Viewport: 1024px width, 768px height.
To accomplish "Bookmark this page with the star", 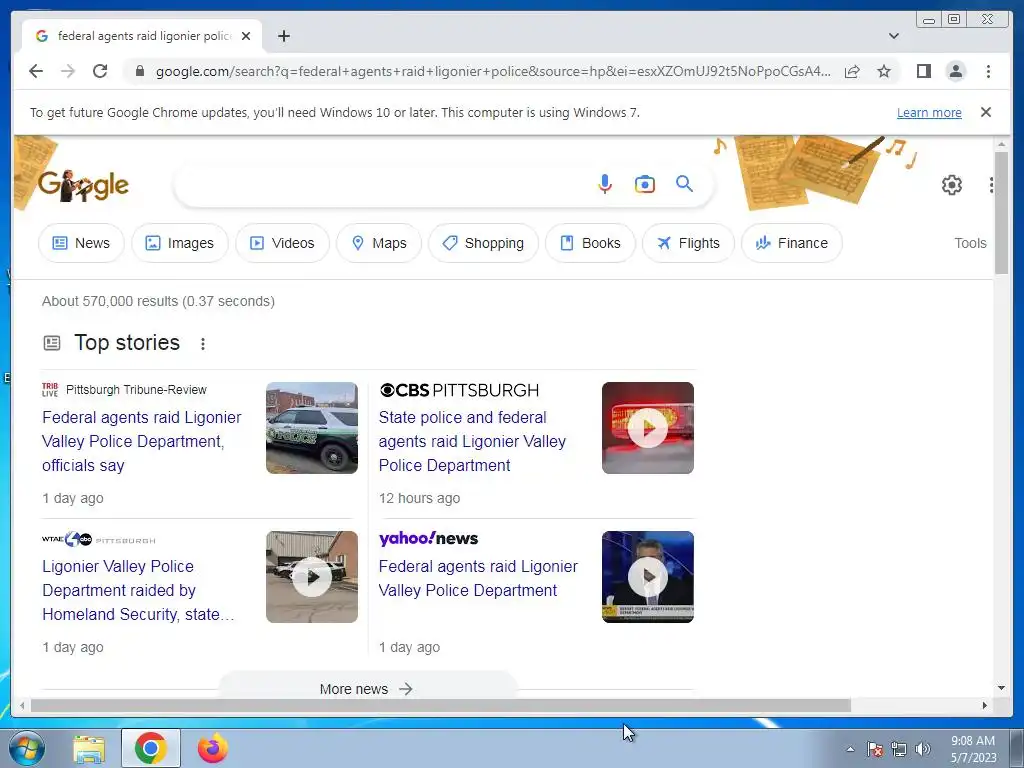I will point(884,71).
